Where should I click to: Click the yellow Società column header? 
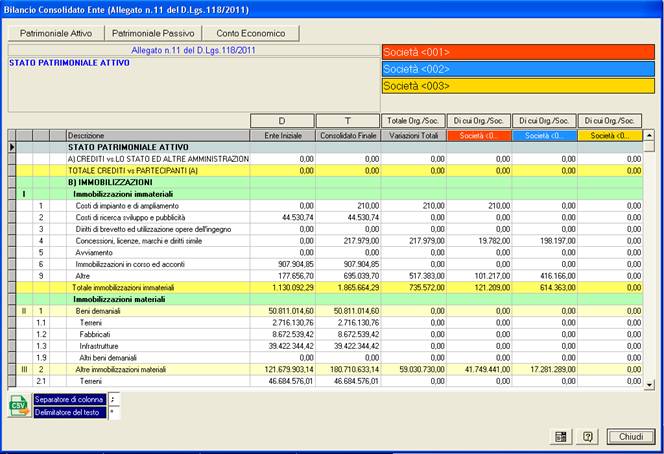coord(610,136)
